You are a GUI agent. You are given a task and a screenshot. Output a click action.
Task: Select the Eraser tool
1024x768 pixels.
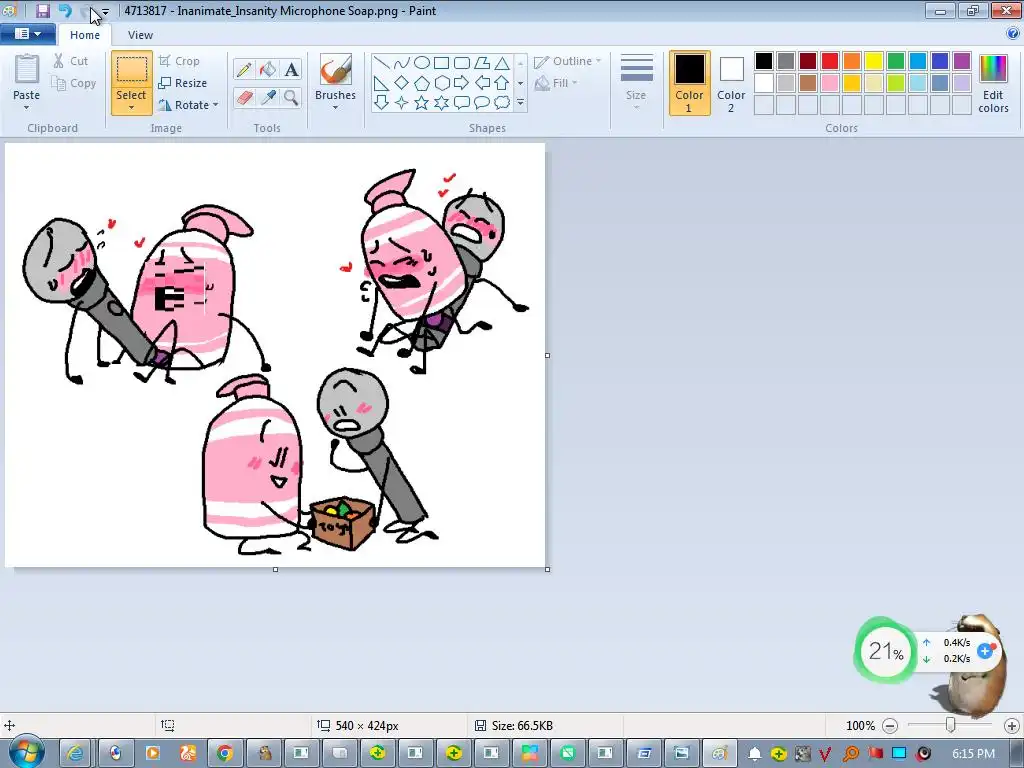(x=244, y=98)
